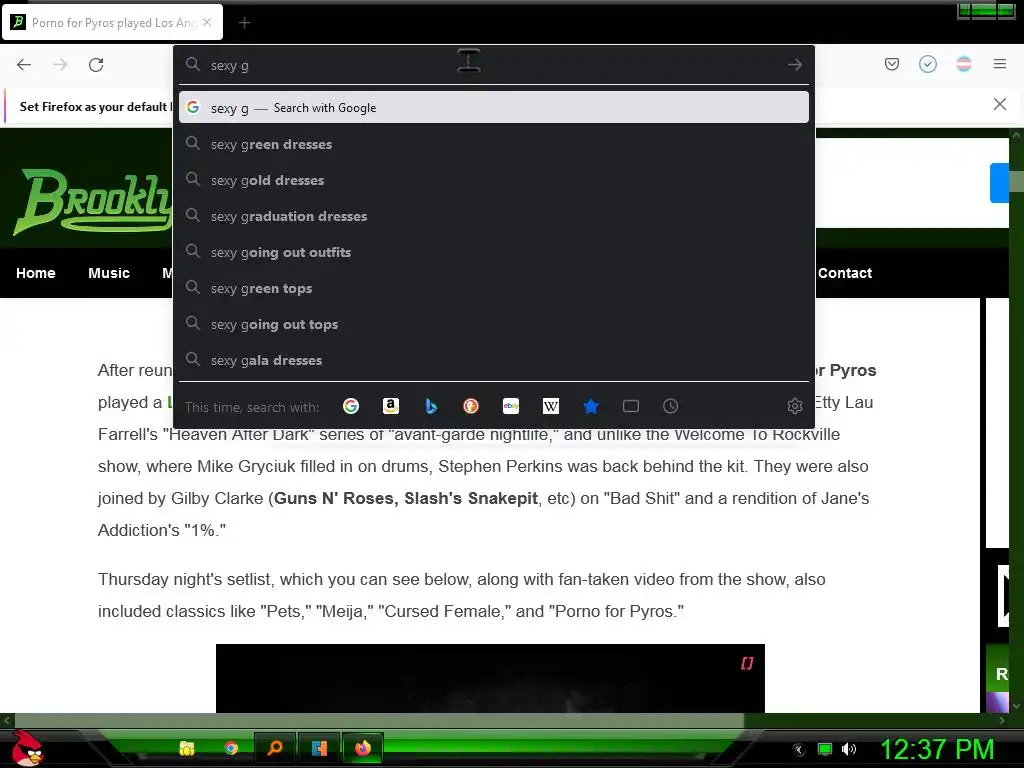Open the orange and blue taskbar app
The height and width of the screenshot is (768, 1024).
click(319, 748)
